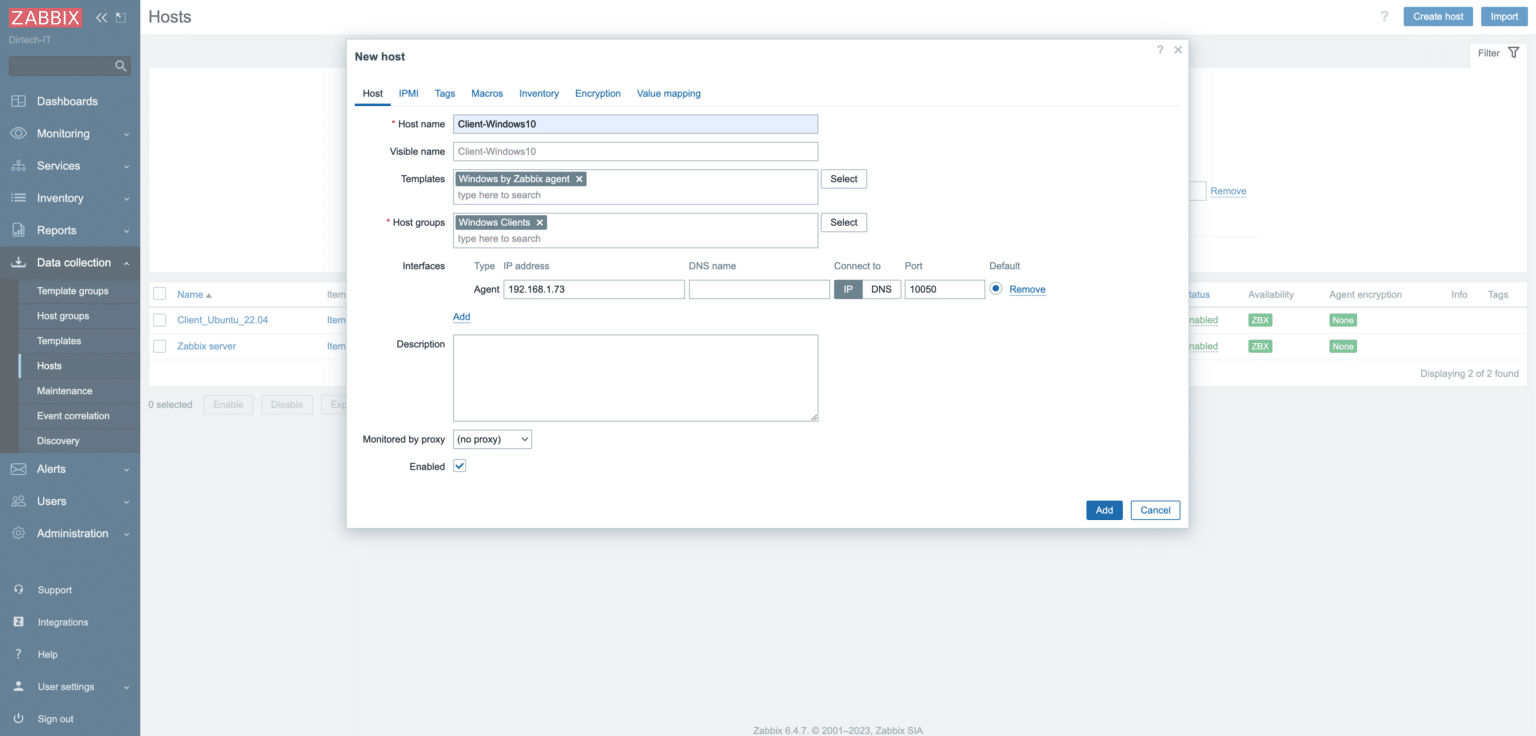Select the checkbox next to Client_Ubuntu_22.04
Screen dimensions: 1536x736
pos(159,319)
